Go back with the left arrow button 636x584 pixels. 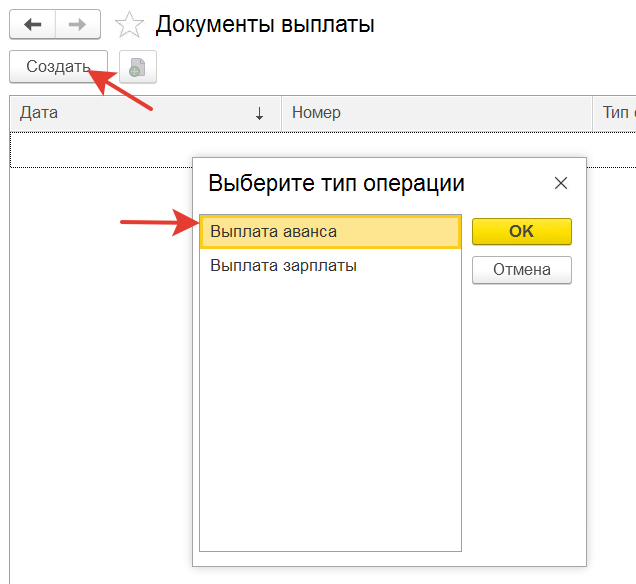point(32,24)
